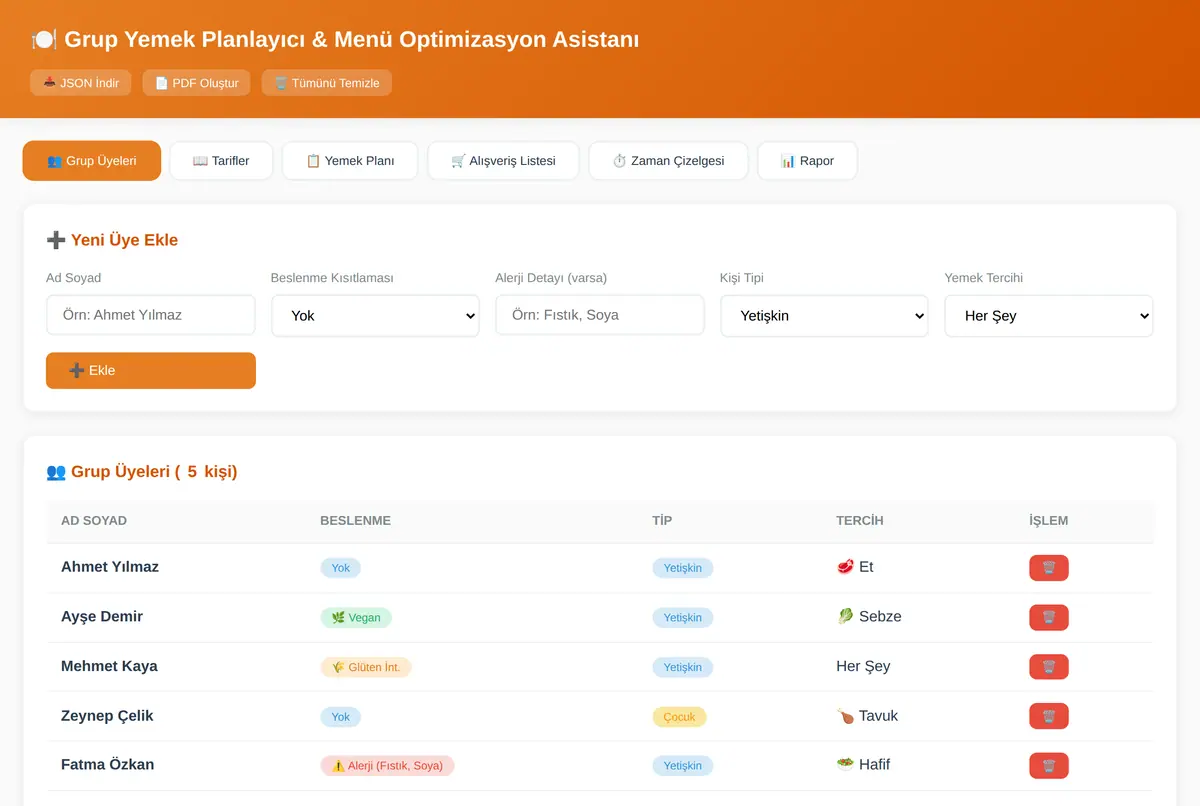
Task: Delete Ahmet Yılmaz with trash icon
Action: (1048, 568)
